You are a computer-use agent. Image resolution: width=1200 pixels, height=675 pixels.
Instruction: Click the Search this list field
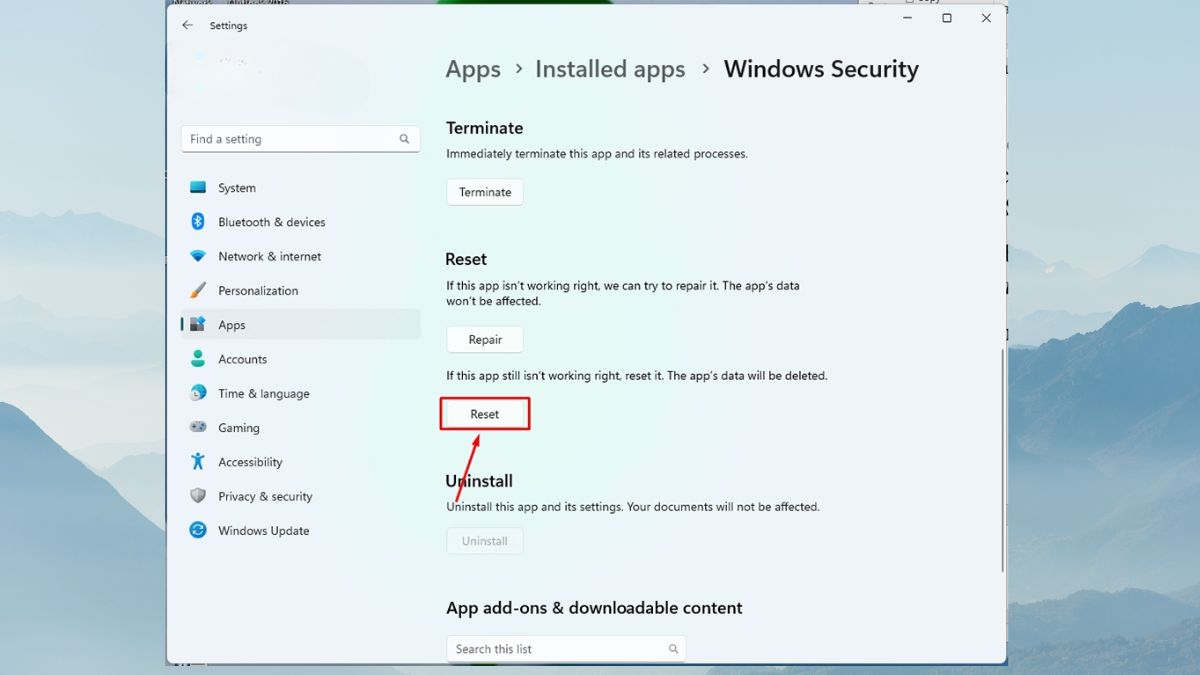pyautogui.click(x=566, y=649)
